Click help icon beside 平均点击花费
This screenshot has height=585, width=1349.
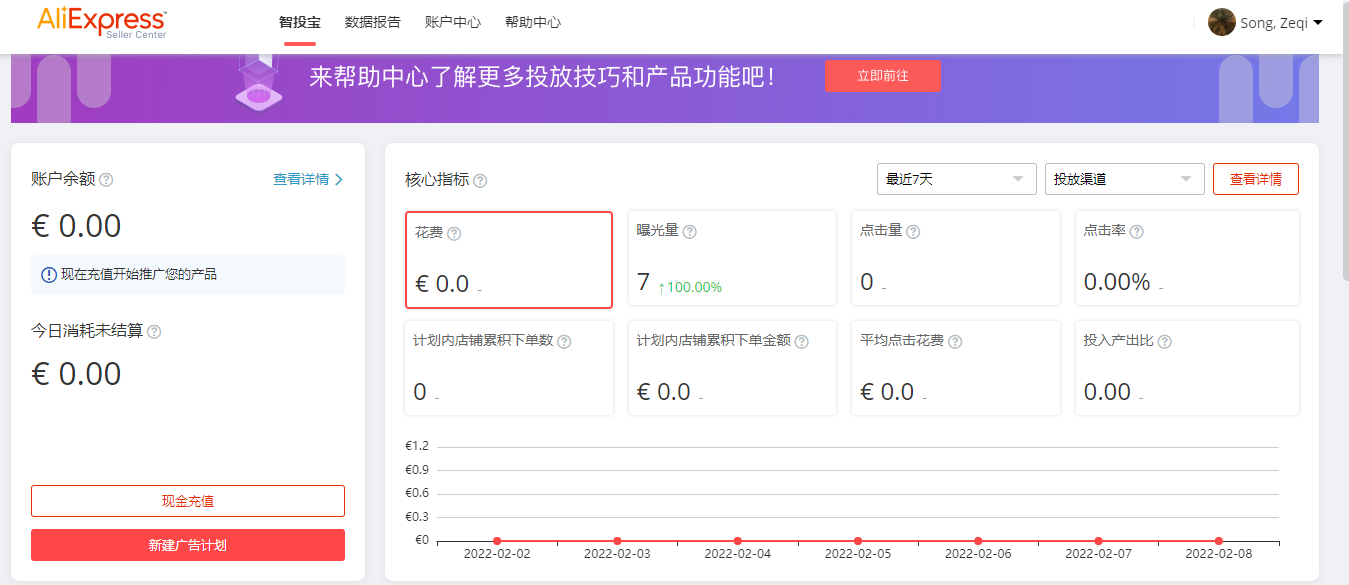pyautogui.click(x=955, y=341)
